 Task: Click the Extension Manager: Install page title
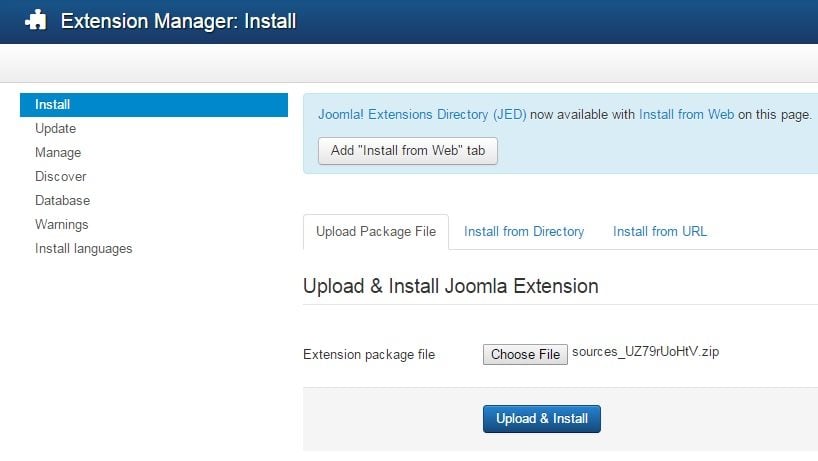178,21
